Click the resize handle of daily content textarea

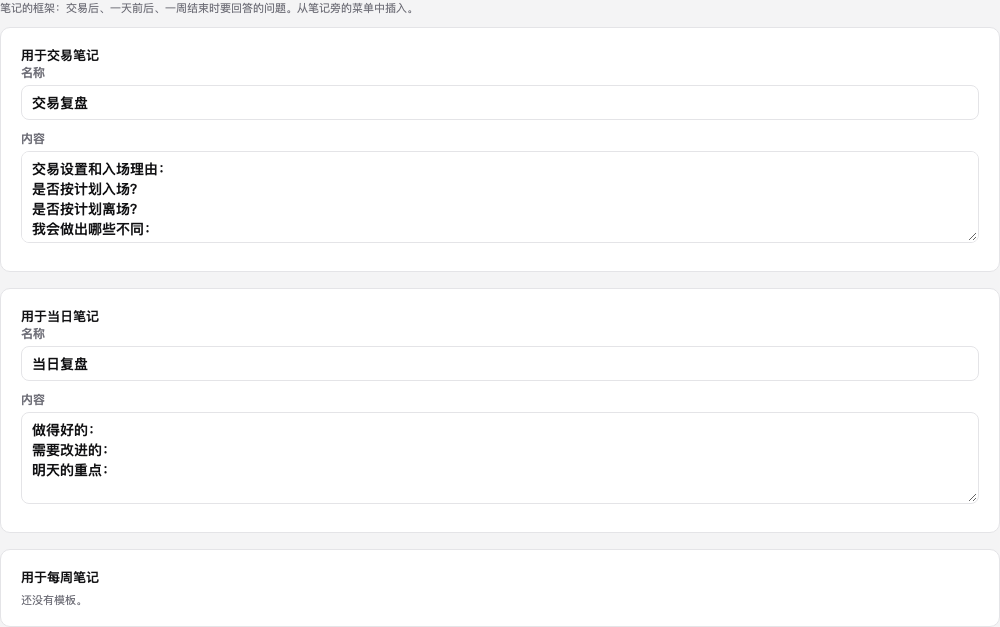coord(972,498)
